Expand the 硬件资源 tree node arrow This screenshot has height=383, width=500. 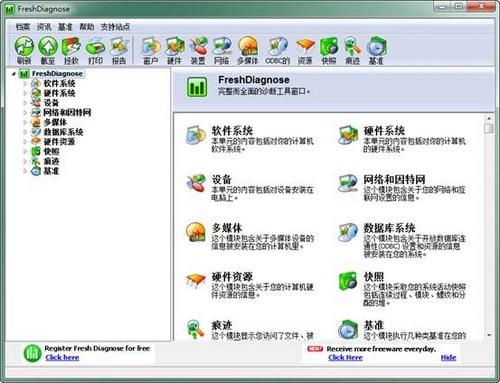tap(25, 141)
